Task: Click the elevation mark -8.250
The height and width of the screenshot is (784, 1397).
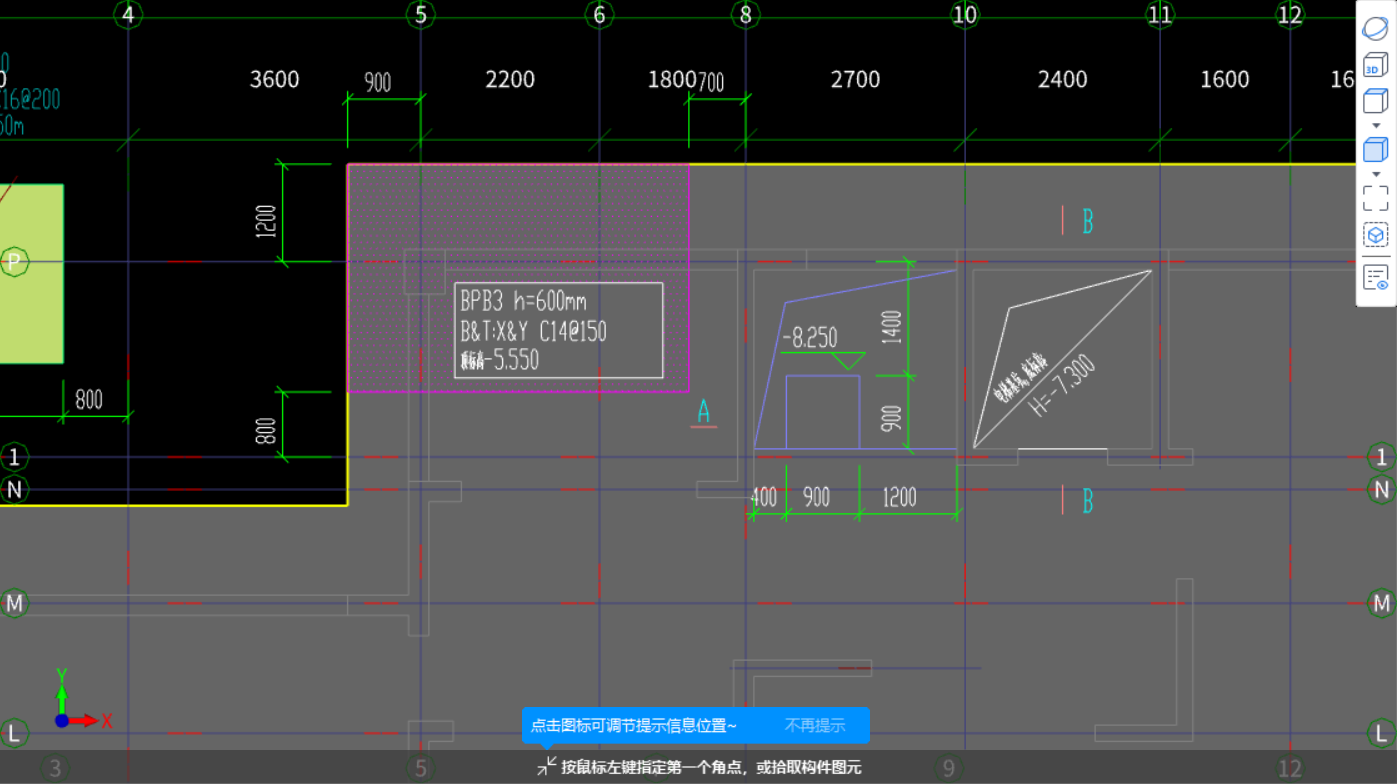Action: point(809,338)
